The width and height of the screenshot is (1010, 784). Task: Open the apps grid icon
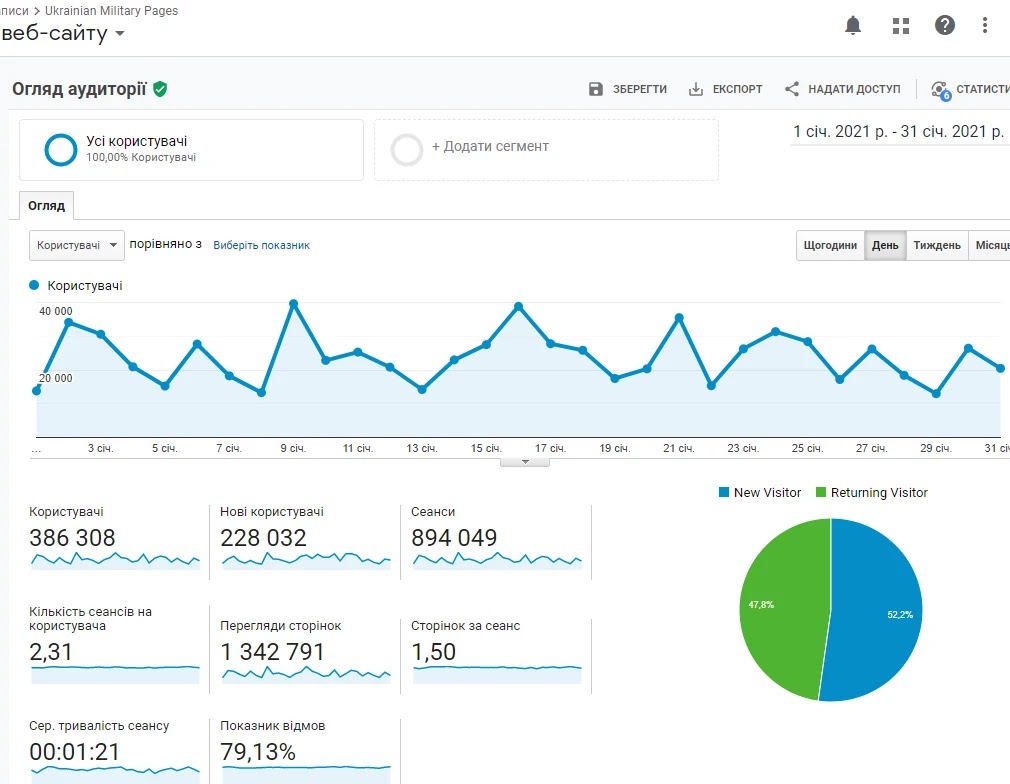coord(900,26)
